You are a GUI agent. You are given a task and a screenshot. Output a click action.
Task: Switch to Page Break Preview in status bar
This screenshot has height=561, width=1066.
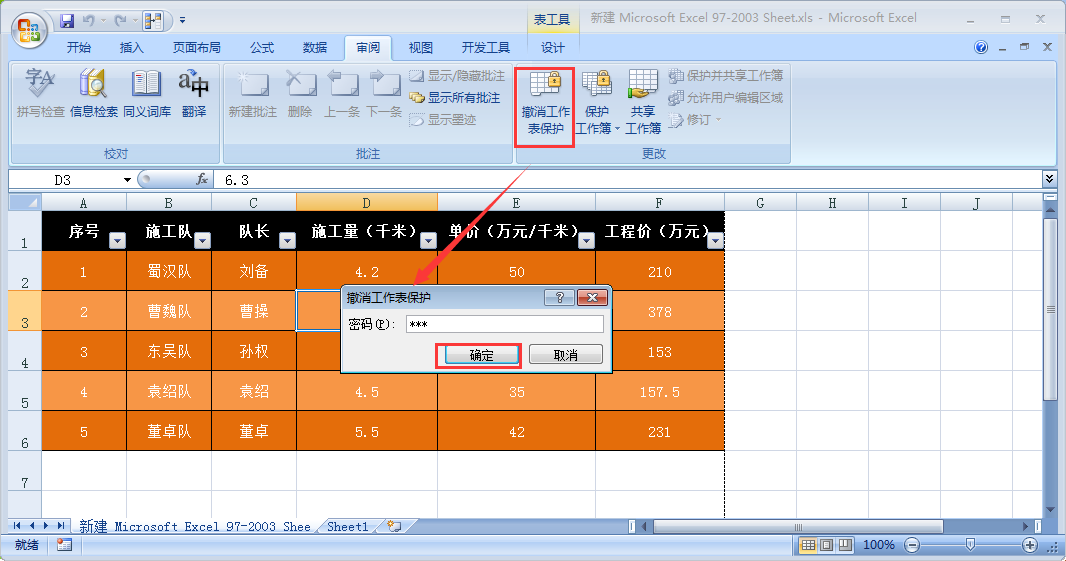[844, 545]
